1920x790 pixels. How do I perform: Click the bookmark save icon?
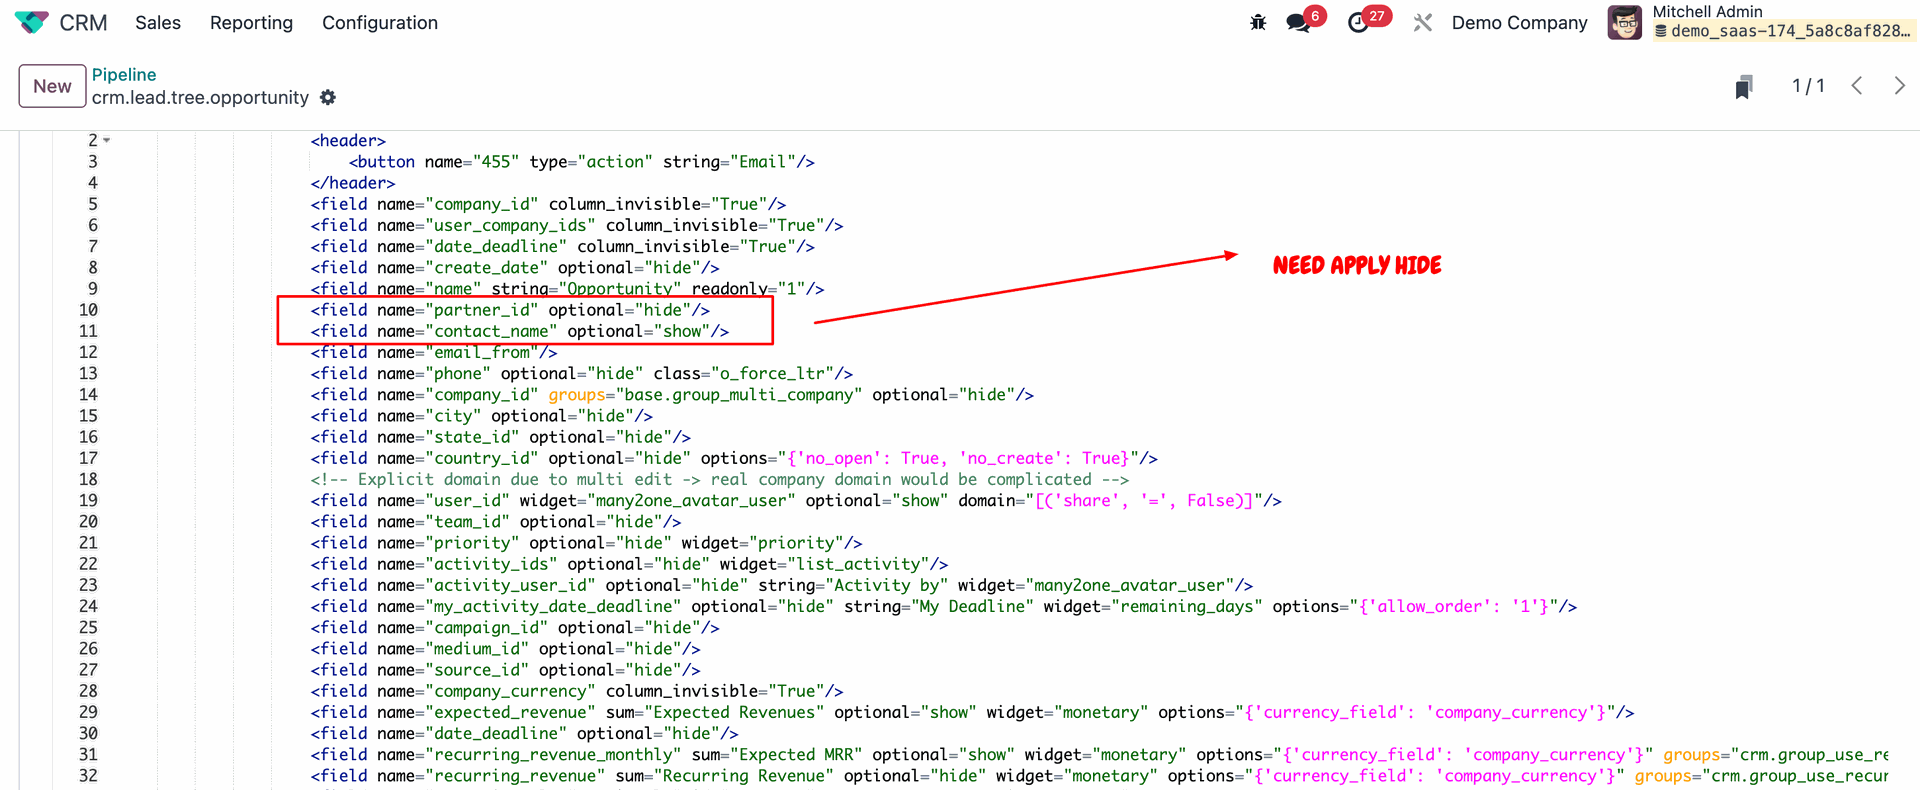coord(1744,86)
